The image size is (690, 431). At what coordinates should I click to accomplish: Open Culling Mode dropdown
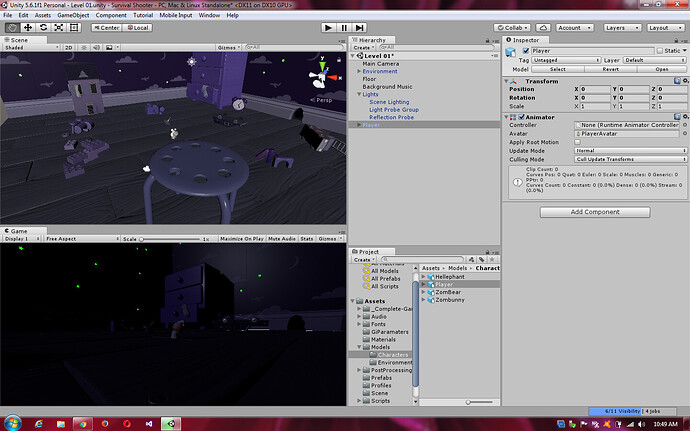pos(630,159)
